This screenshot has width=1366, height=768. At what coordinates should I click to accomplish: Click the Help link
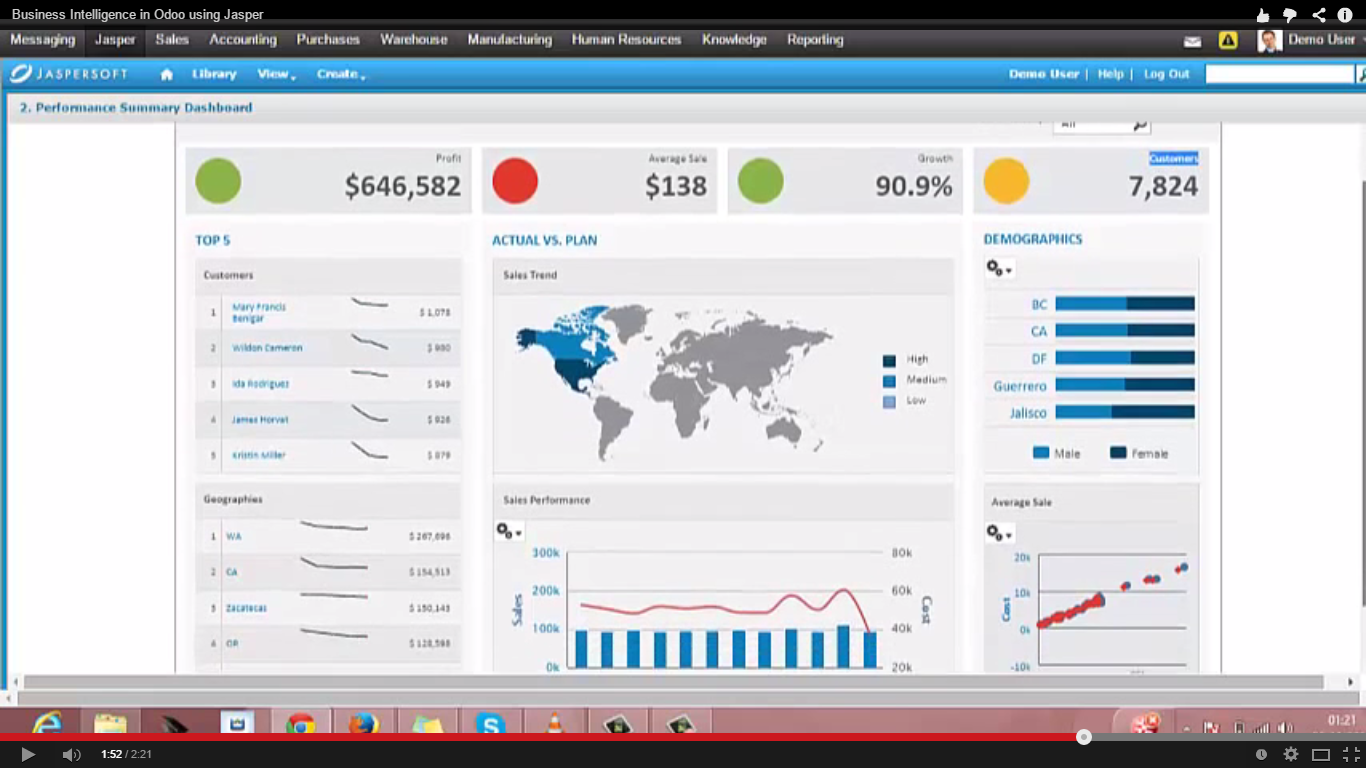pos(1111,74)
